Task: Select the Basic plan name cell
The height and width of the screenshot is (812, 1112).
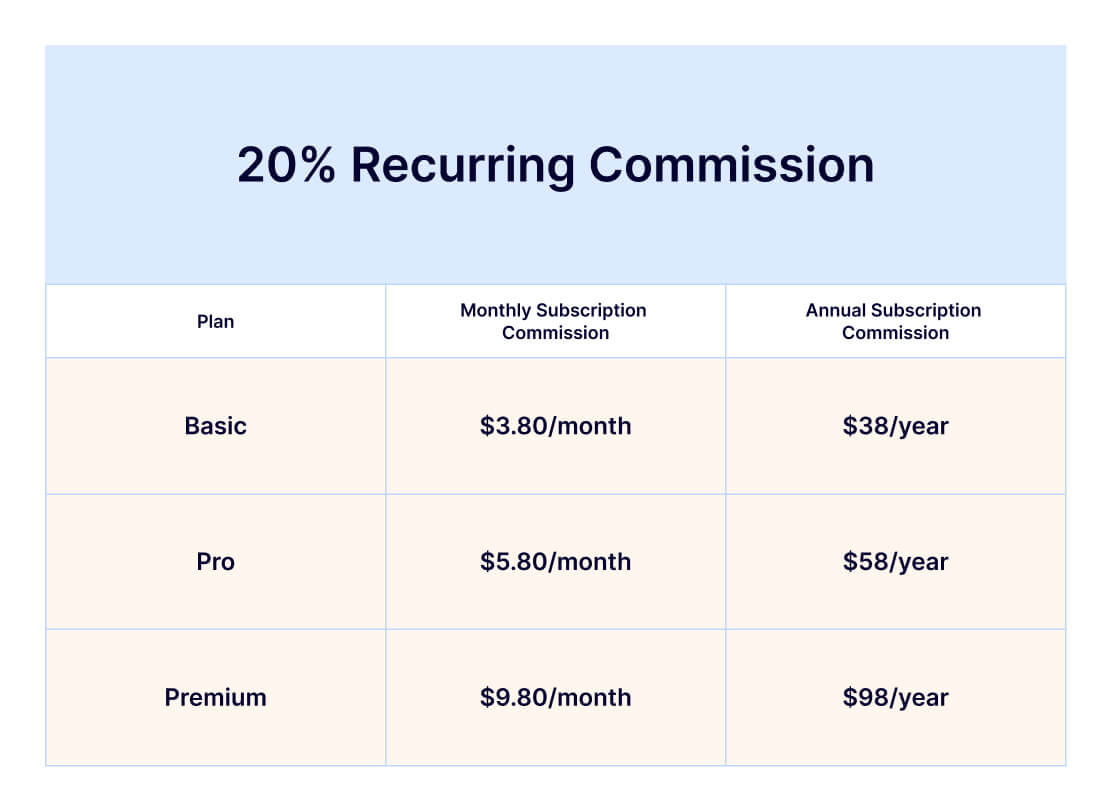Action: coord(216,426)
